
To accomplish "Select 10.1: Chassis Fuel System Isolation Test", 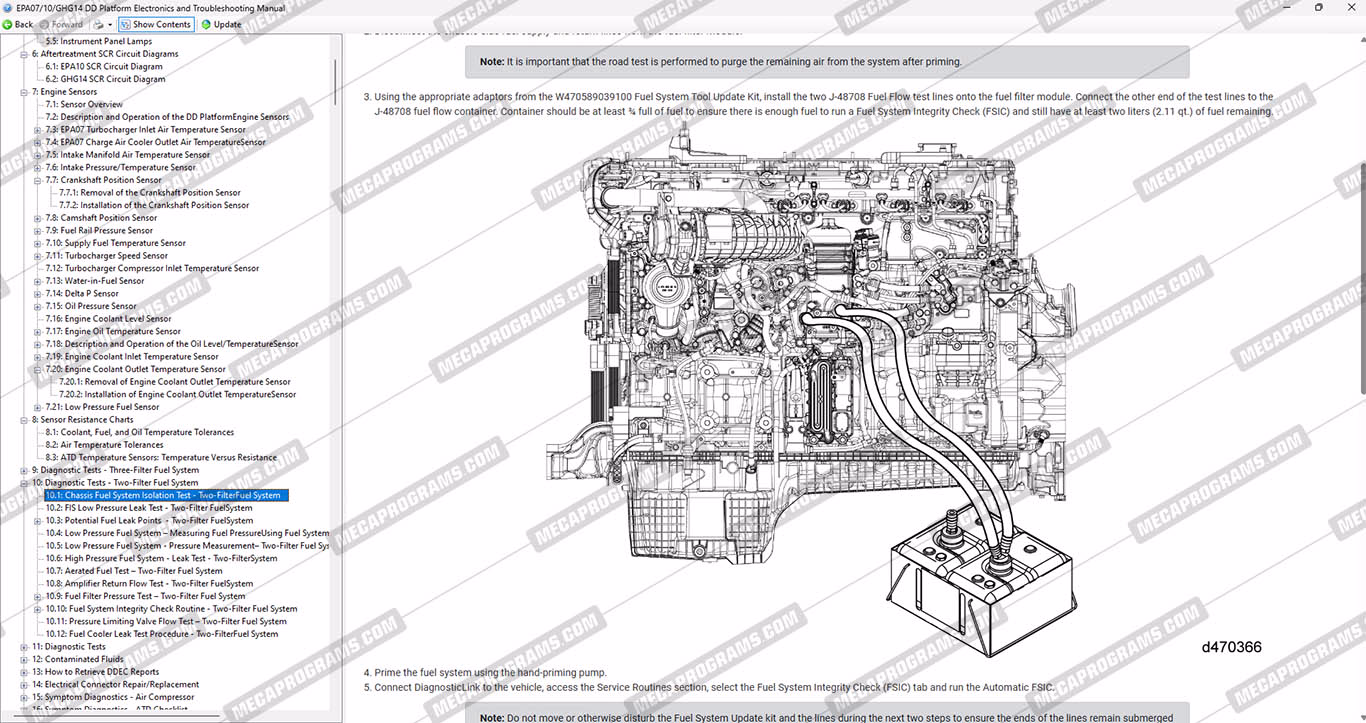I will coord(166,495).
